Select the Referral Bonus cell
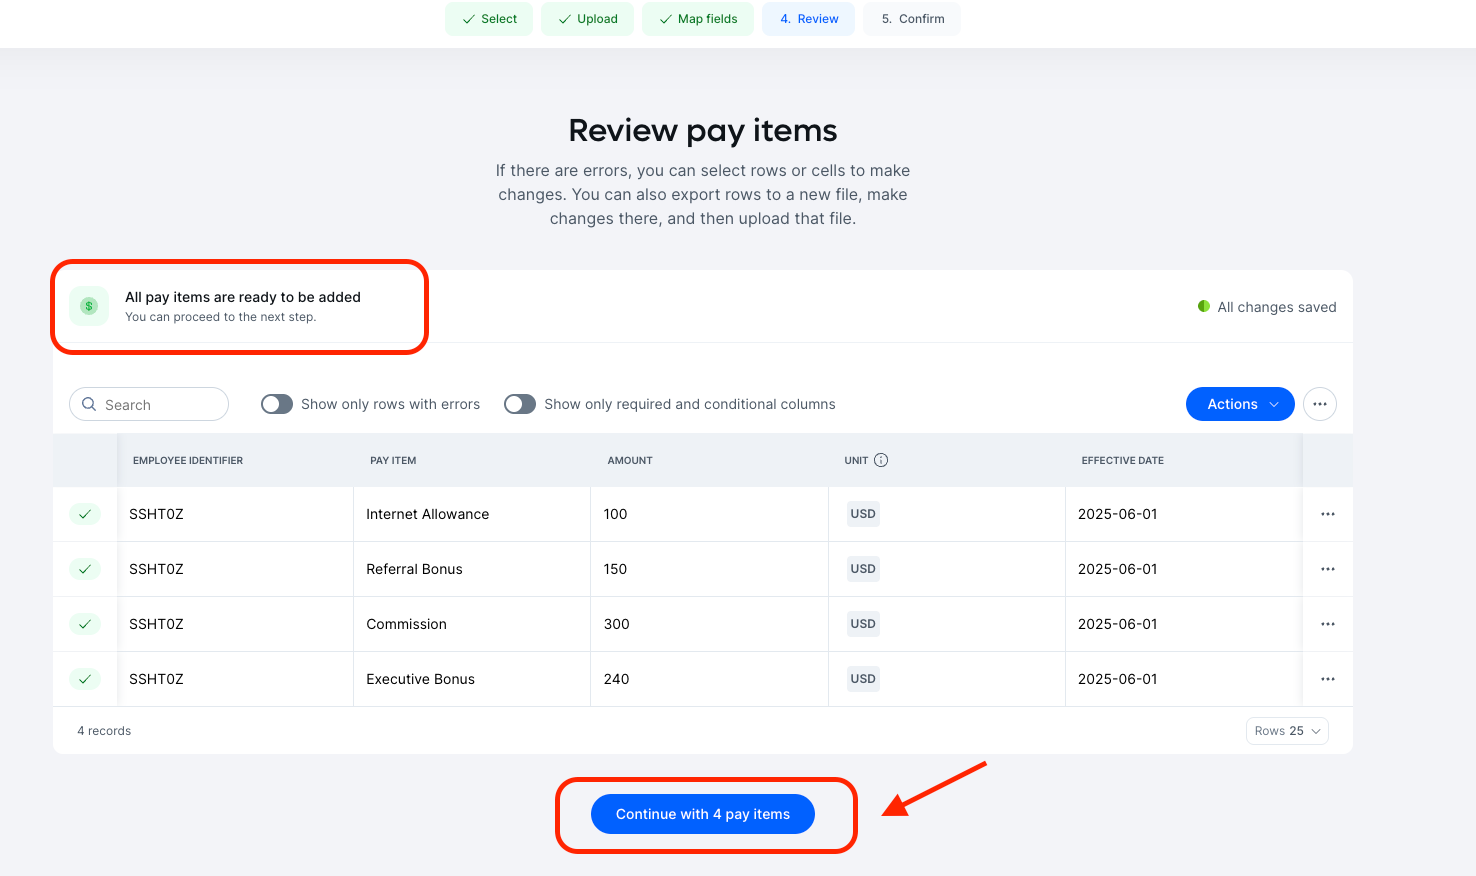The width and height of the screenshot is (1476, 876). 472,569
